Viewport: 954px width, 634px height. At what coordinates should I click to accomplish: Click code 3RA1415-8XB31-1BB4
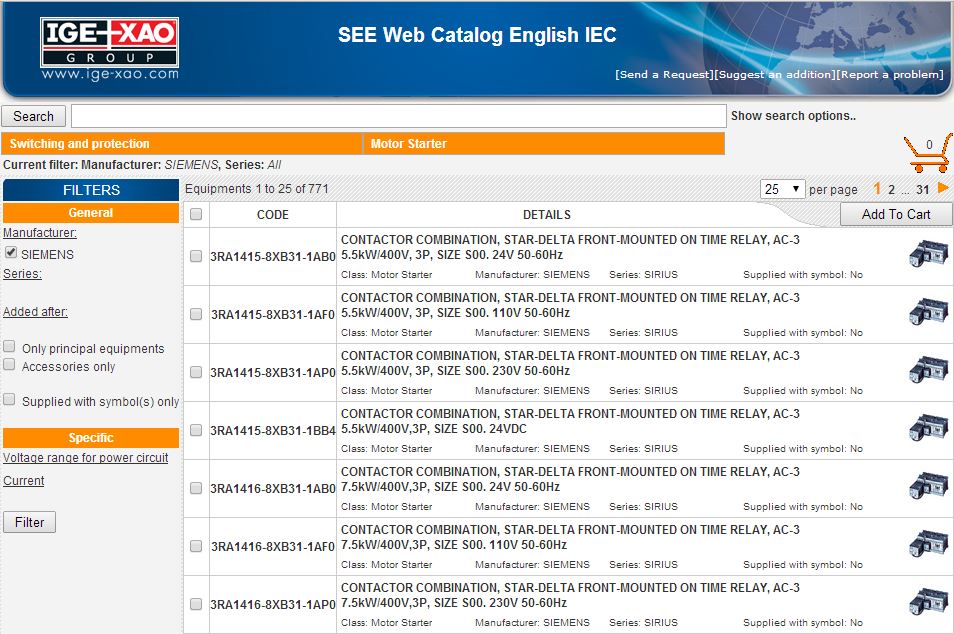click(273, 431)
